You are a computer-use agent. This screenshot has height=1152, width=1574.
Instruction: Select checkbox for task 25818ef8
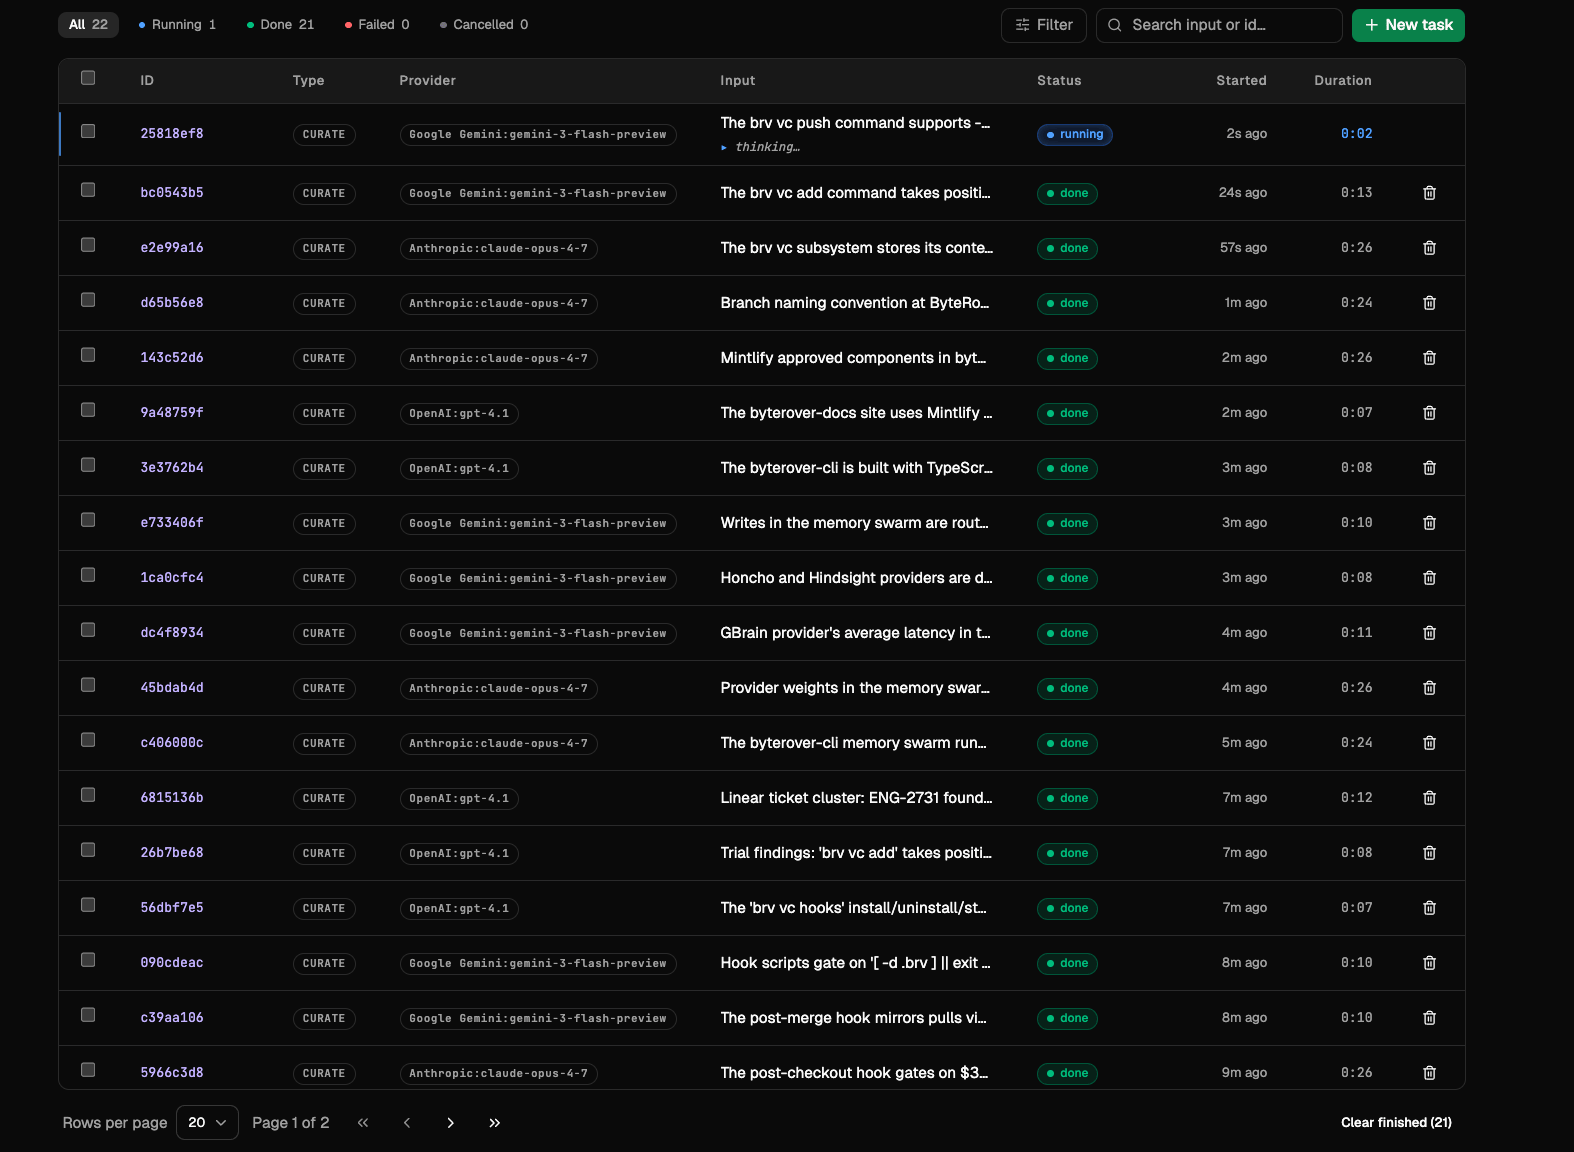pos(88,131)
